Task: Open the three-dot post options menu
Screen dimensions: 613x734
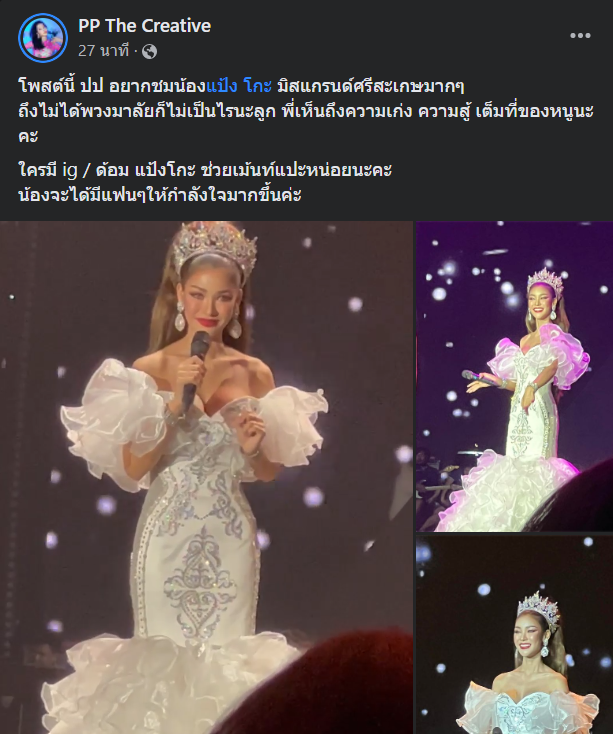Action: [x=580, y=36]
